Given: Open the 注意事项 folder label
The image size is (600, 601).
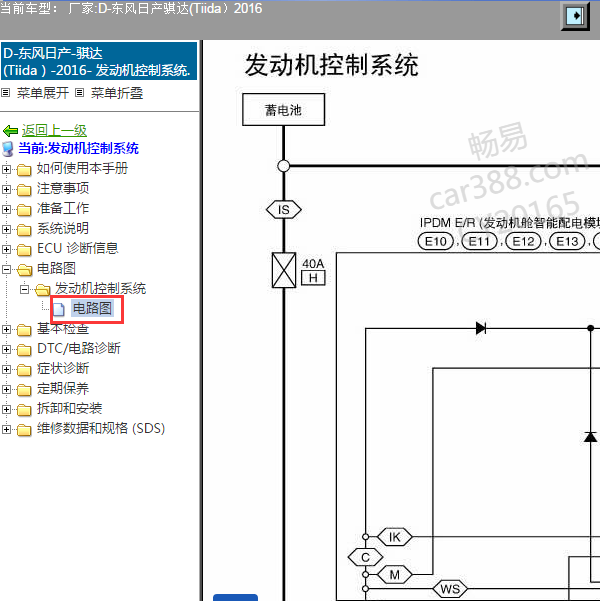Looking at the screenshot, I should click(63, 188).
